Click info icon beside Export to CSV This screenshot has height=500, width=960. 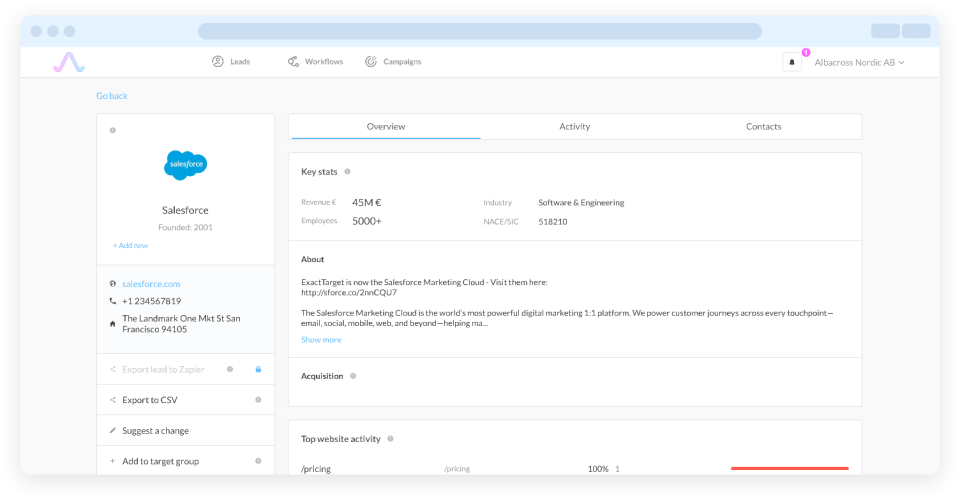click(x=258, y=400)
